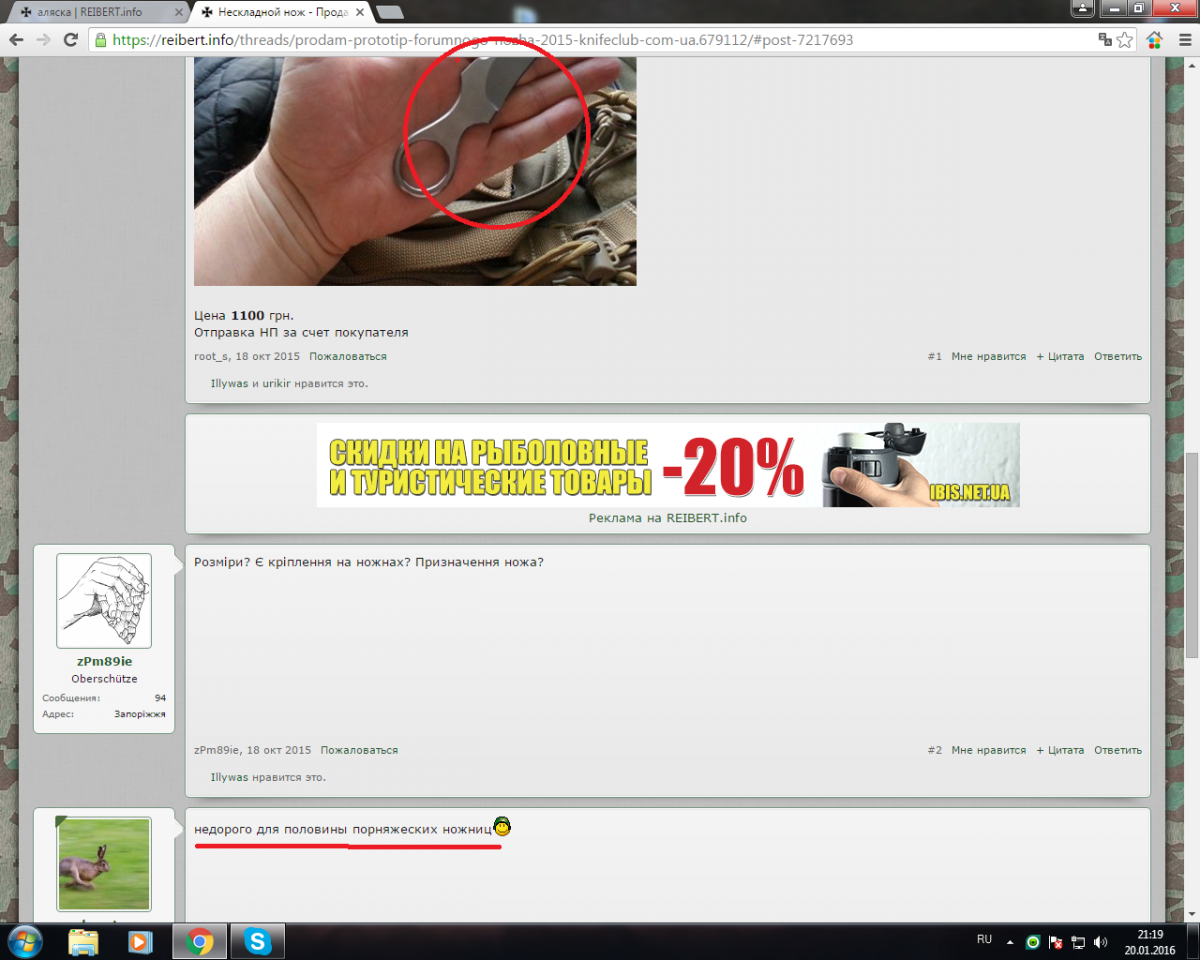Screen dimensions: 1200x960
Task: Launch media player from taskbar
Action: pyautogui.click(x=141, y=941)
